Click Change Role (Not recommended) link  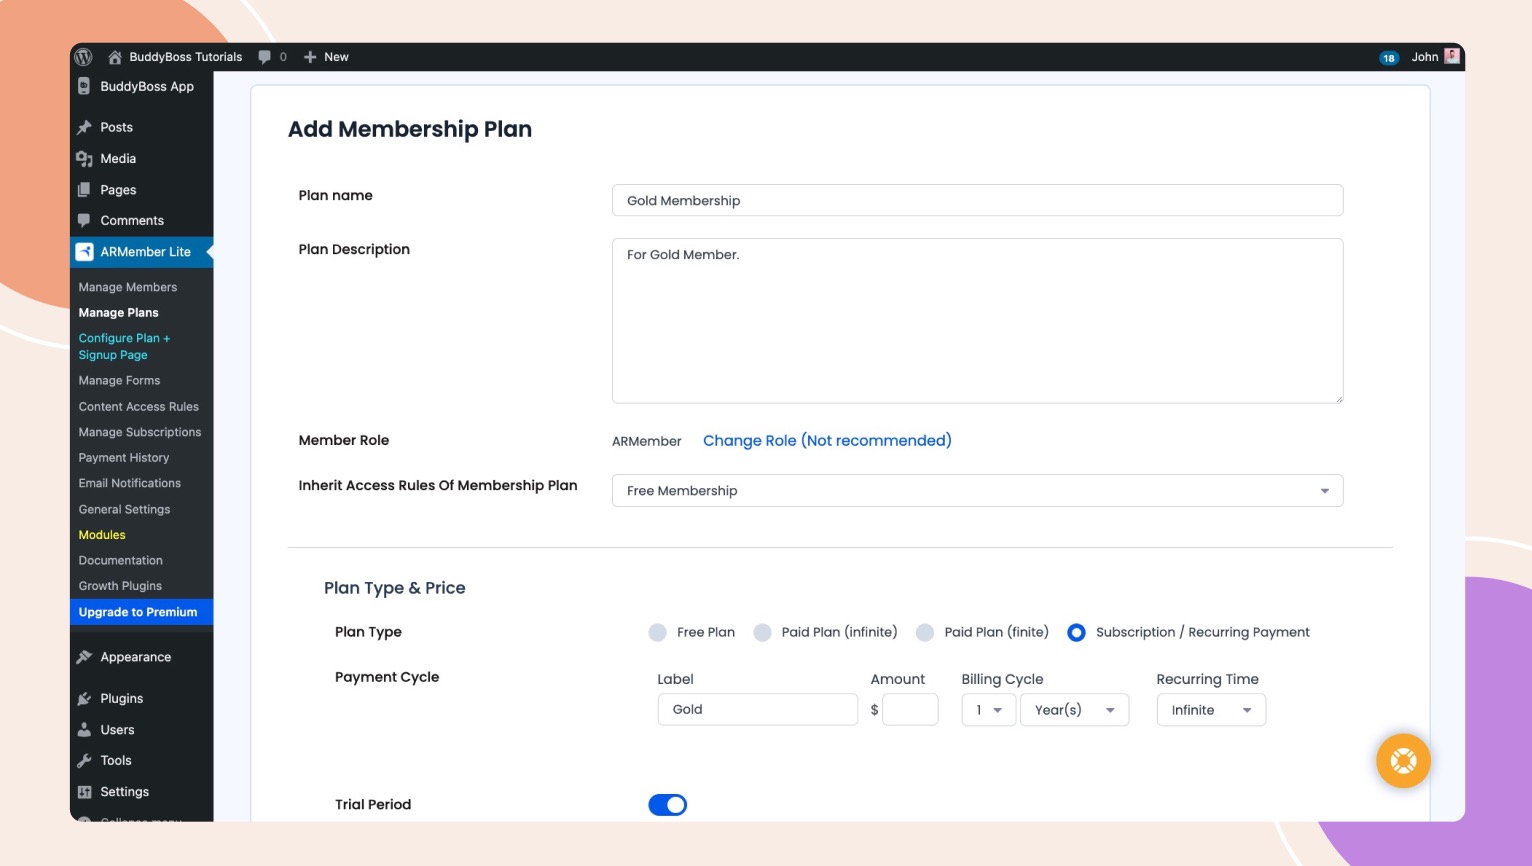click(827, 441)
